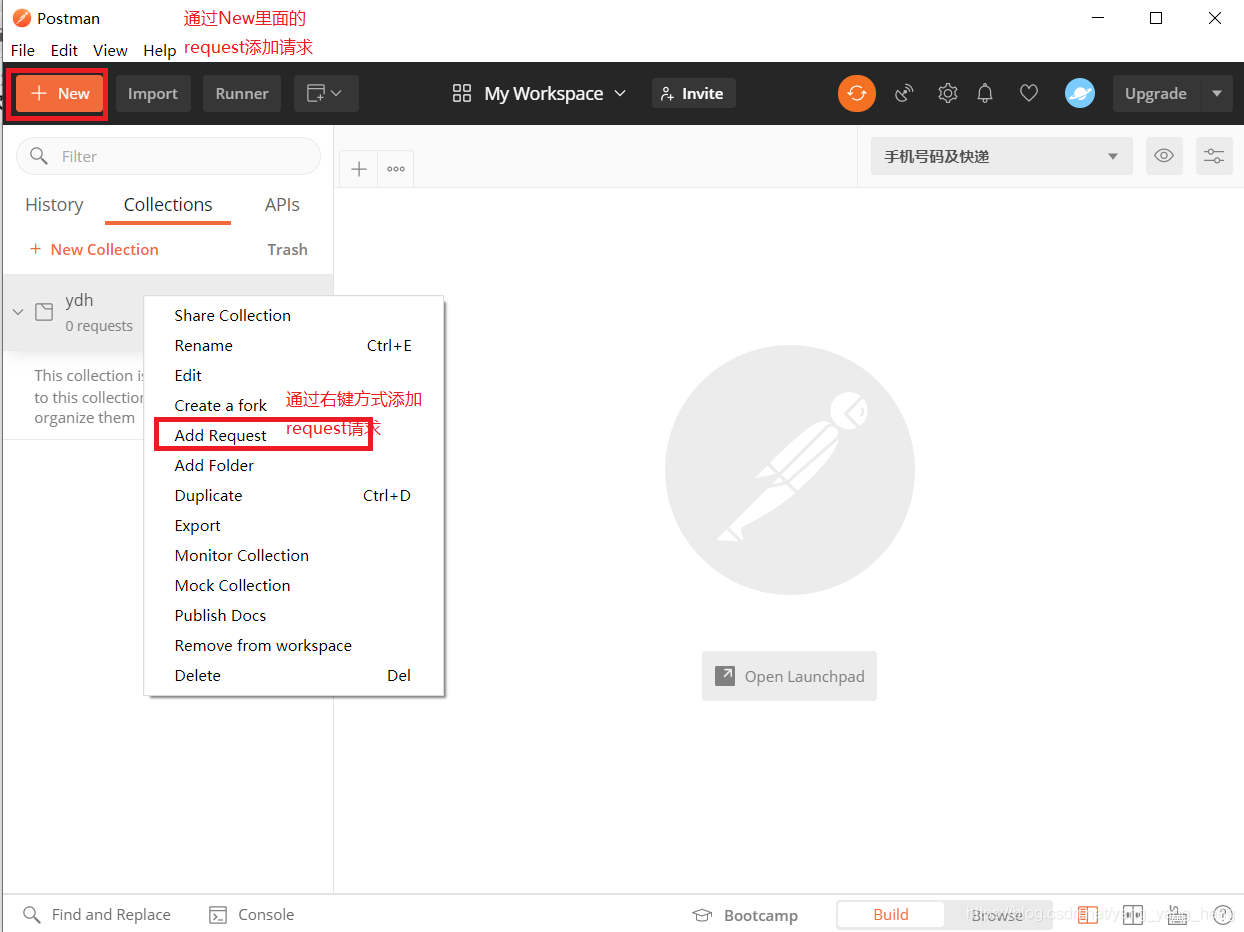The width and height of the screenshot is (1244, 932).
Task: Open the Runner
Action: coord(242,93)
